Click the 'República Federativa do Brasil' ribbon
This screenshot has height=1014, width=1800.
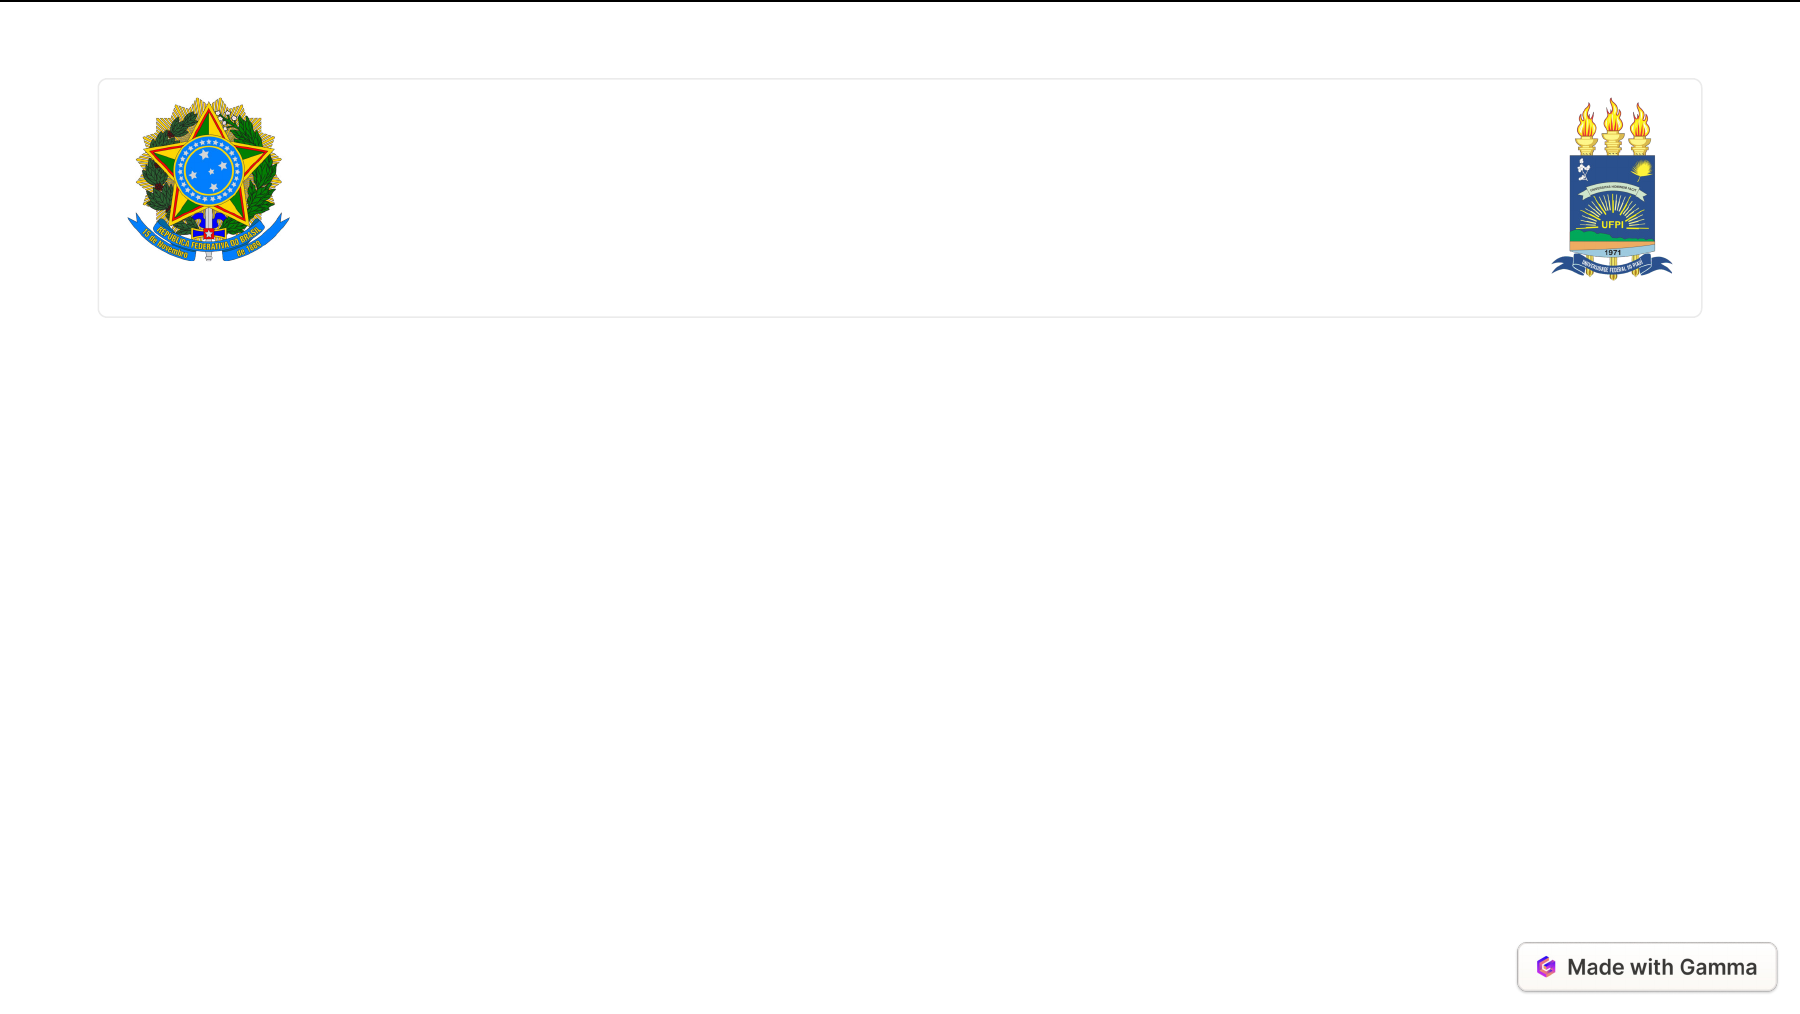pyautogui.click(x=209, y=240)
